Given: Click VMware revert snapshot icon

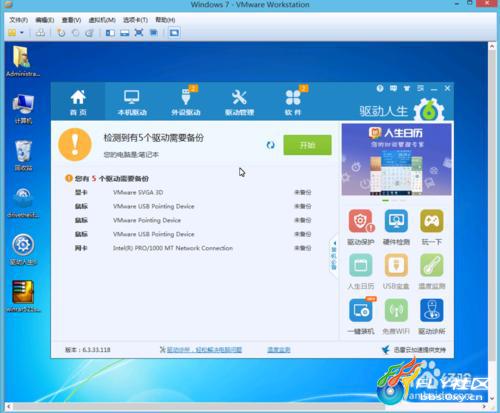Looking at the screenshot, I should tap(76, 33).
